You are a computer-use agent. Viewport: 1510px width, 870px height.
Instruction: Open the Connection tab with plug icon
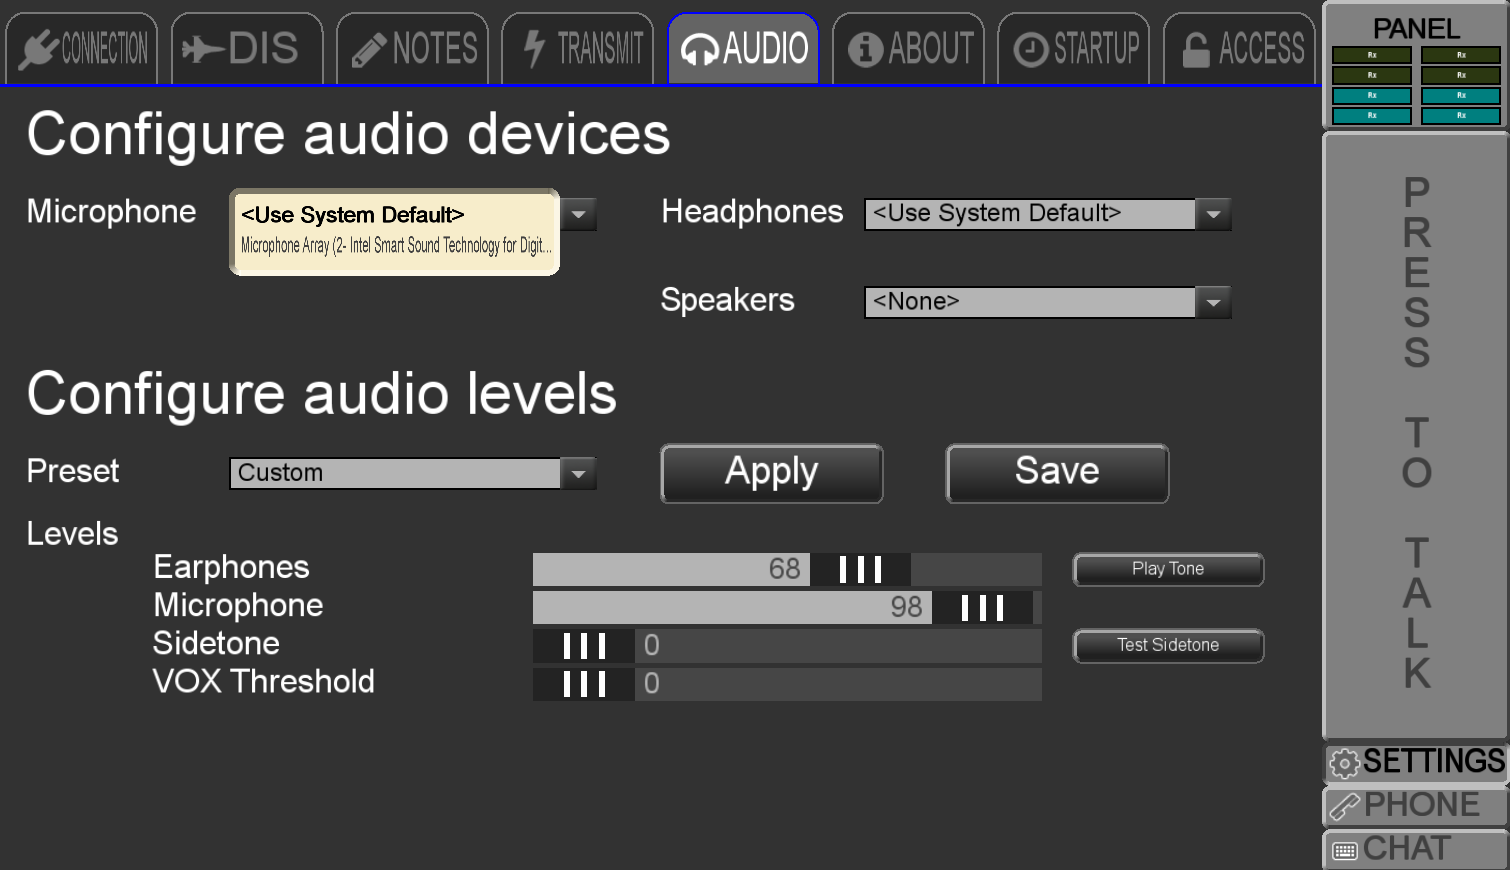[82, 48]
